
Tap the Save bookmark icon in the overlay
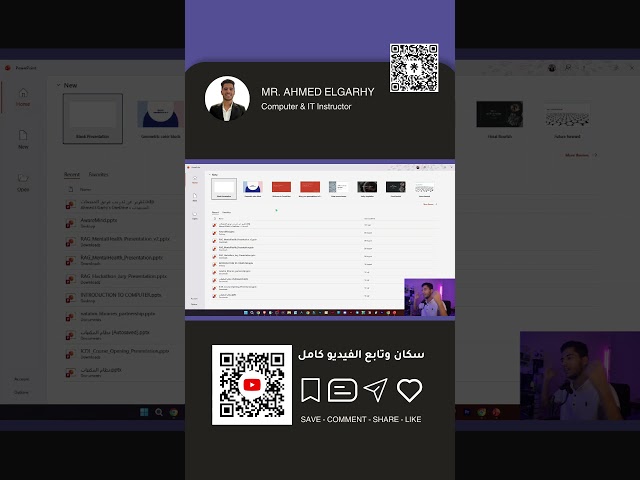point(311,390)
